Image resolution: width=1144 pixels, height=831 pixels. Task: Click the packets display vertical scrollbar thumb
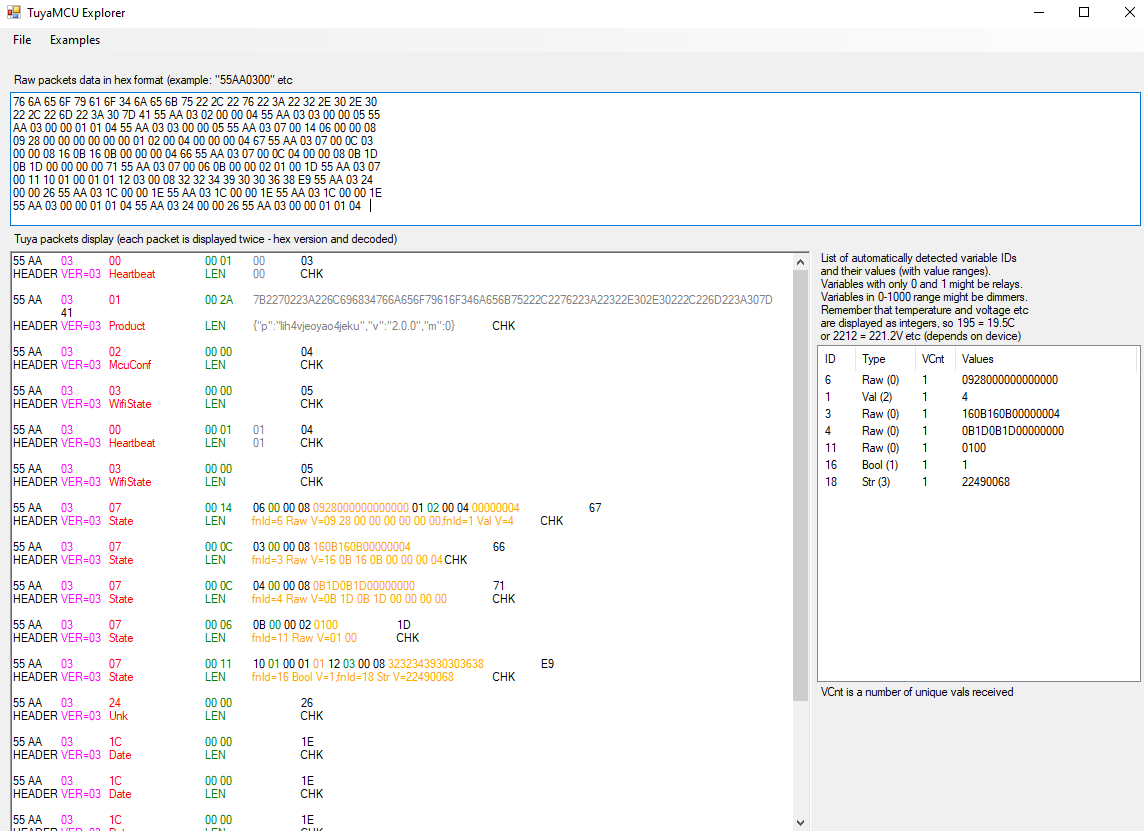point(800,485)
